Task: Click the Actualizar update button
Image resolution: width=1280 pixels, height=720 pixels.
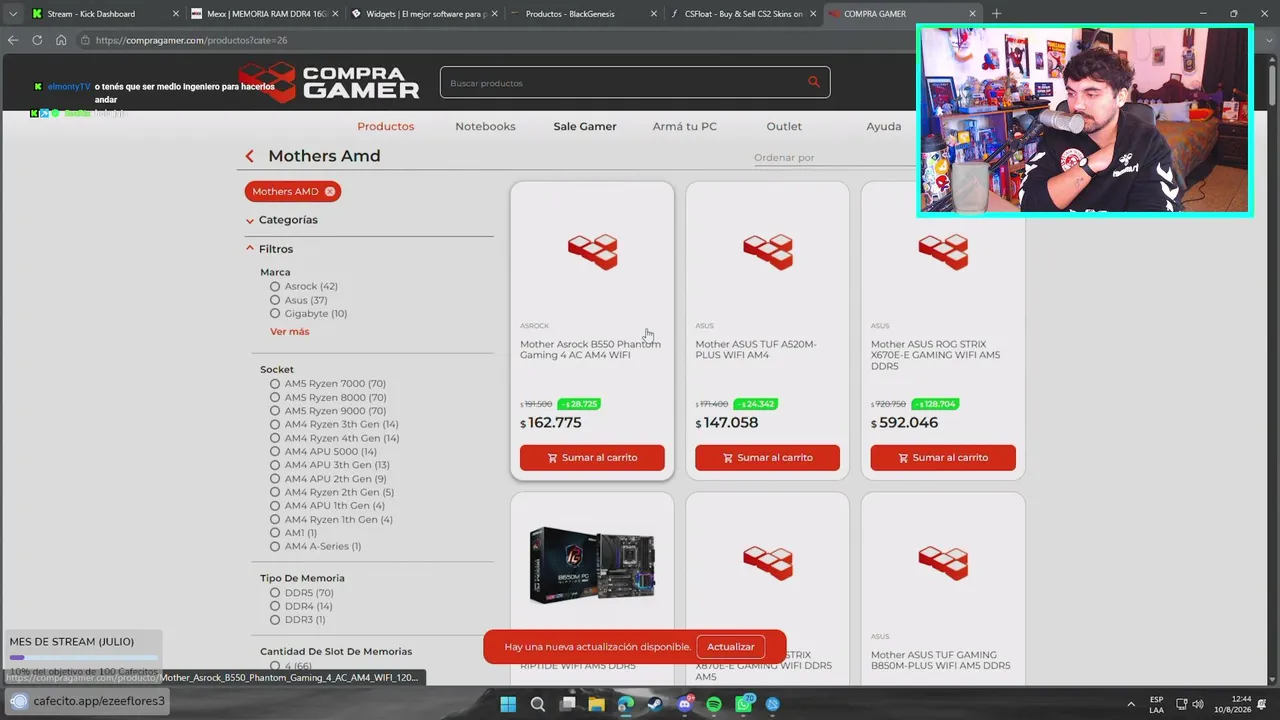Action: pyautogui.click(x=731, y=647)
